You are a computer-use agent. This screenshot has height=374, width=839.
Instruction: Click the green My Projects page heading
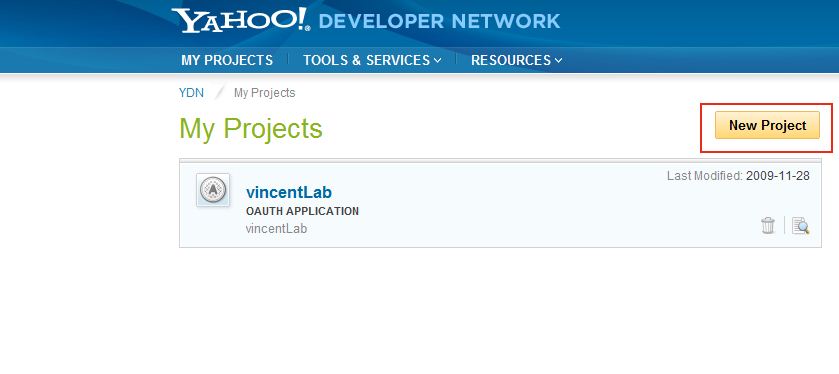coord(251,128)
